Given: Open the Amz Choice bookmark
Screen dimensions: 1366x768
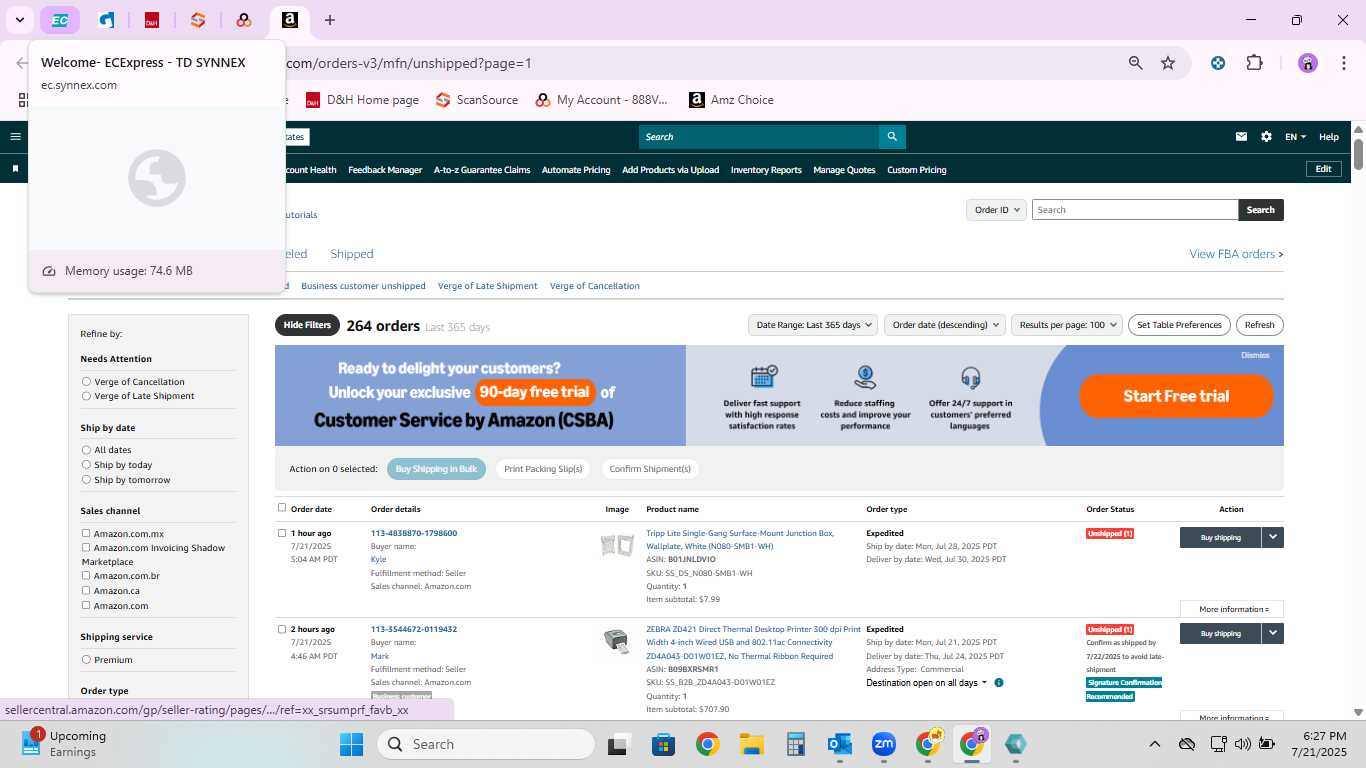Looking at the screenshot, I should tap(731, 100).
